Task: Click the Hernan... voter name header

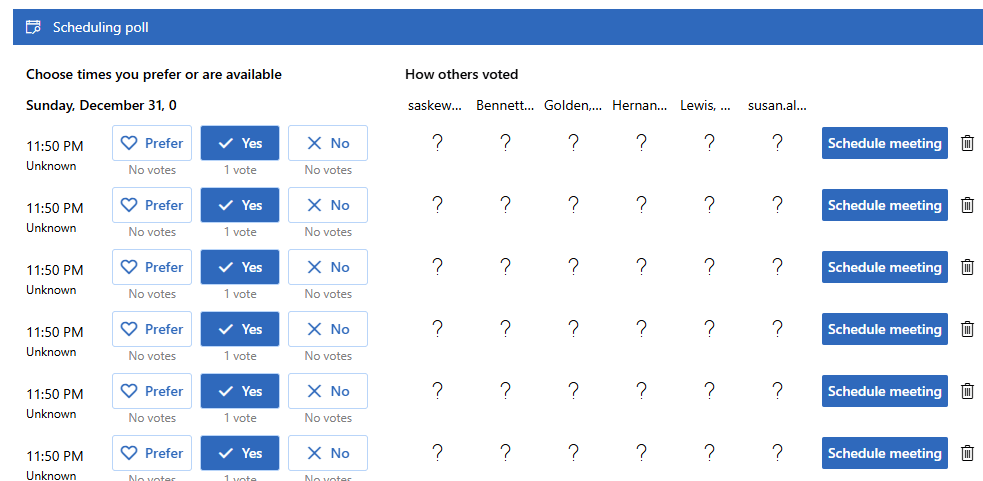Action: 641,105
